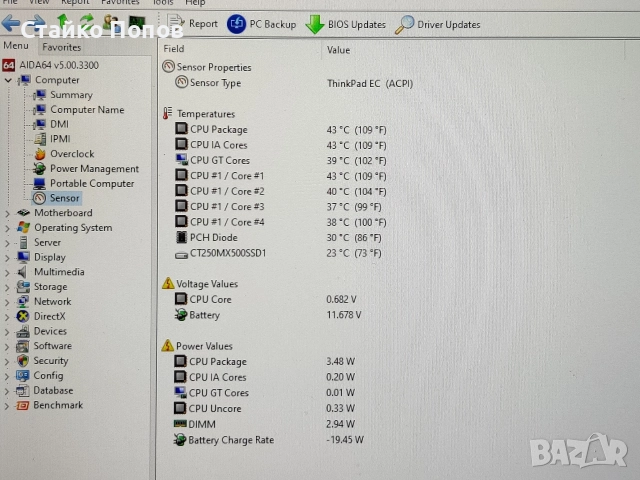This screenshot has height=480, width=640.
Task: Click the Voltage Values section heading
Action: (x=200, y=284)
